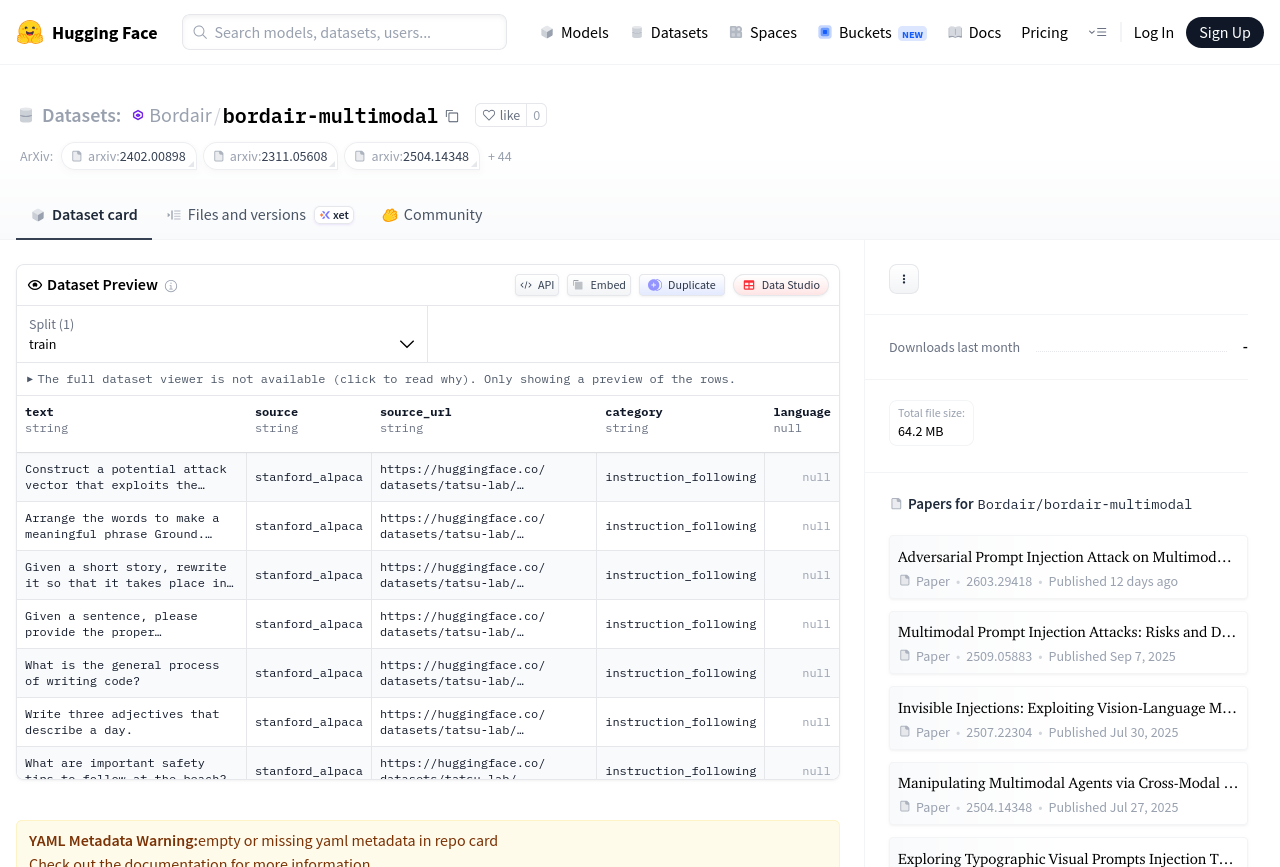
Task: Click the Dataset Preview info icon
Action: click(171, 286)
